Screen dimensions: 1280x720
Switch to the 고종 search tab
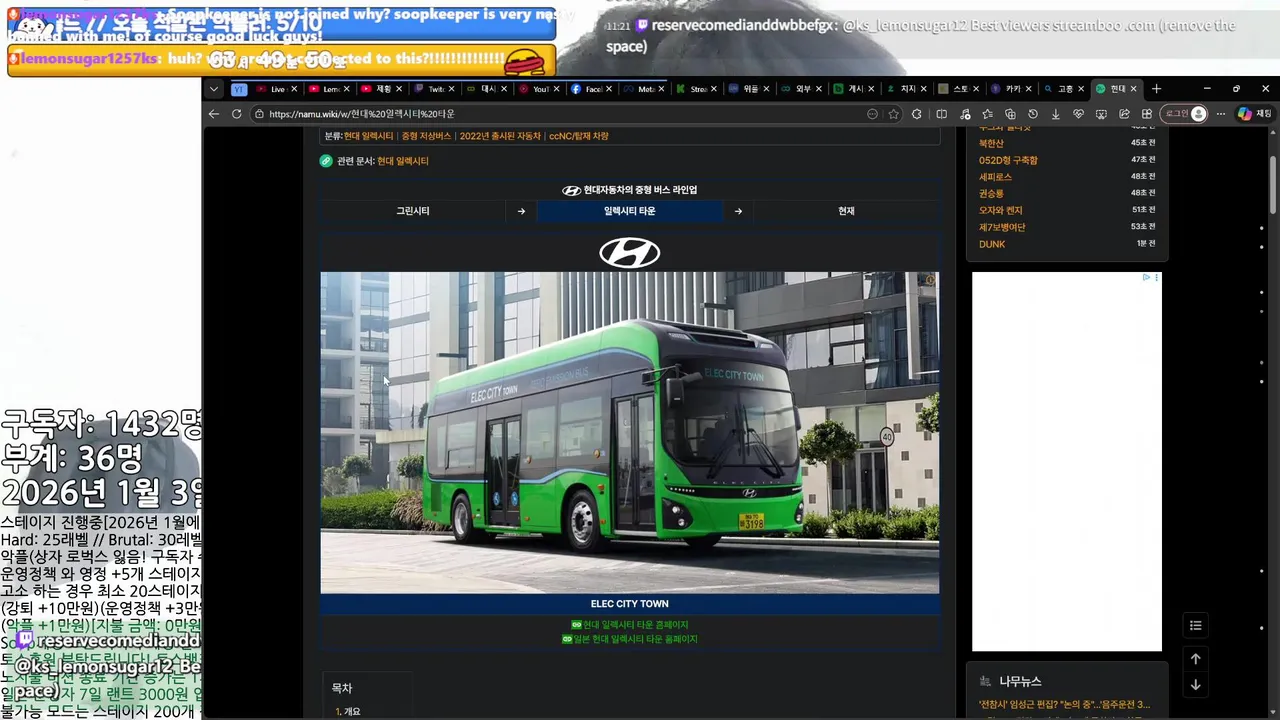point(1063,89)
